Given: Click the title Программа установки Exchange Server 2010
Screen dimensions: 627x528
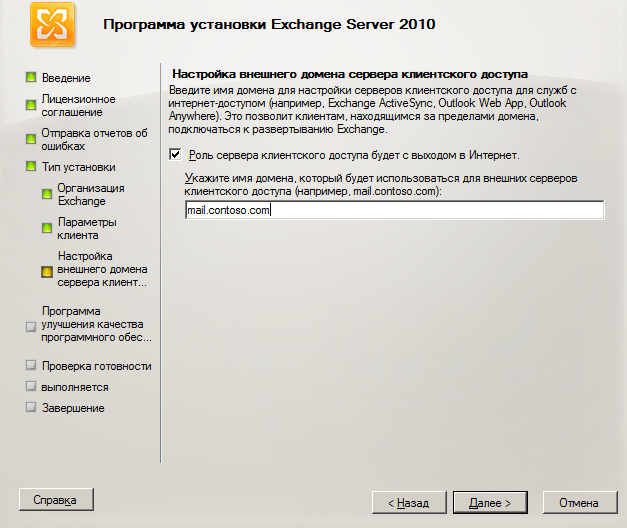Looking at the screenshot, I should pos(269,24).
